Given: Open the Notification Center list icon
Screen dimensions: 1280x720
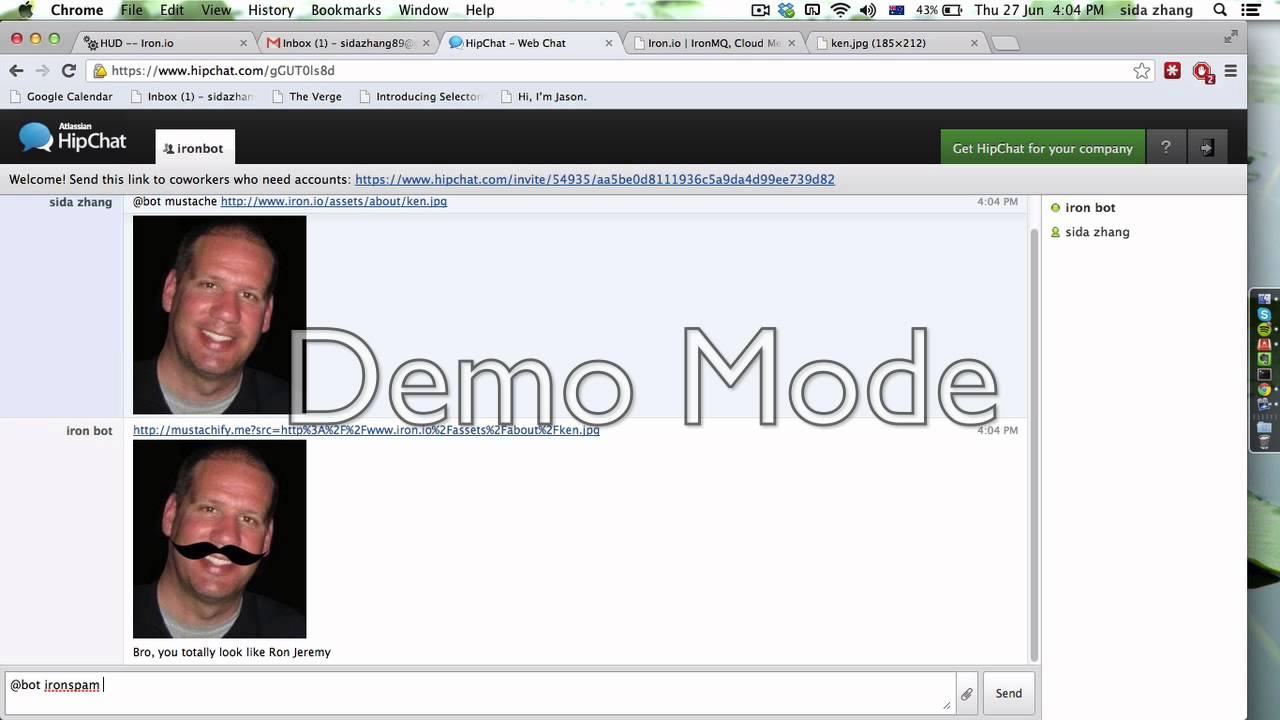Looking at the screenshot, I should 1253,10.
